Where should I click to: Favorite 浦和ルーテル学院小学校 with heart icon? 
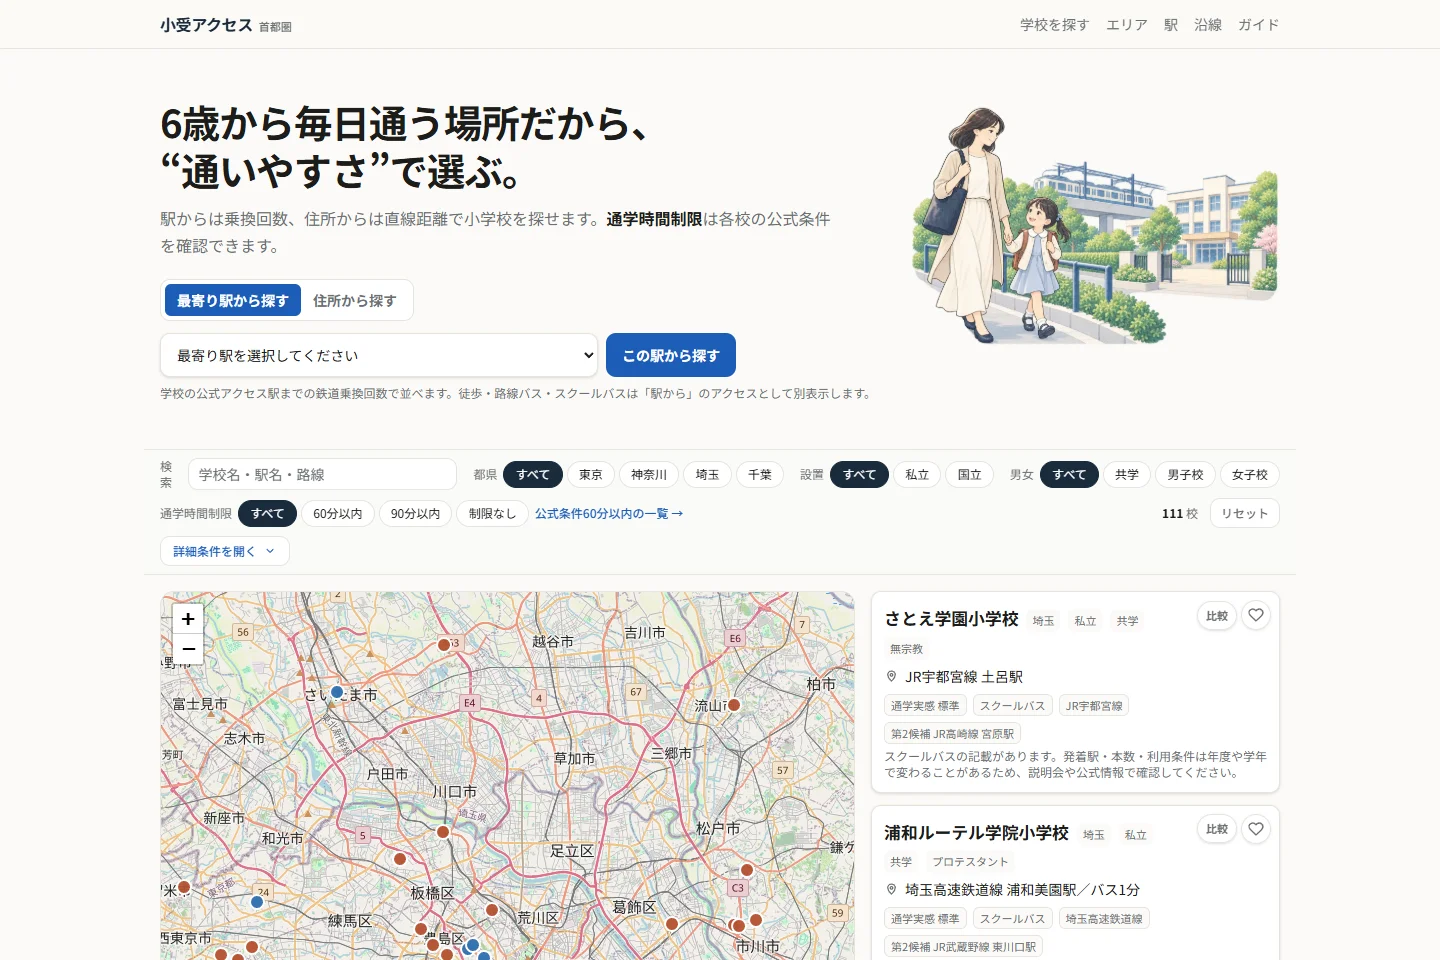tap(1256, 829)
